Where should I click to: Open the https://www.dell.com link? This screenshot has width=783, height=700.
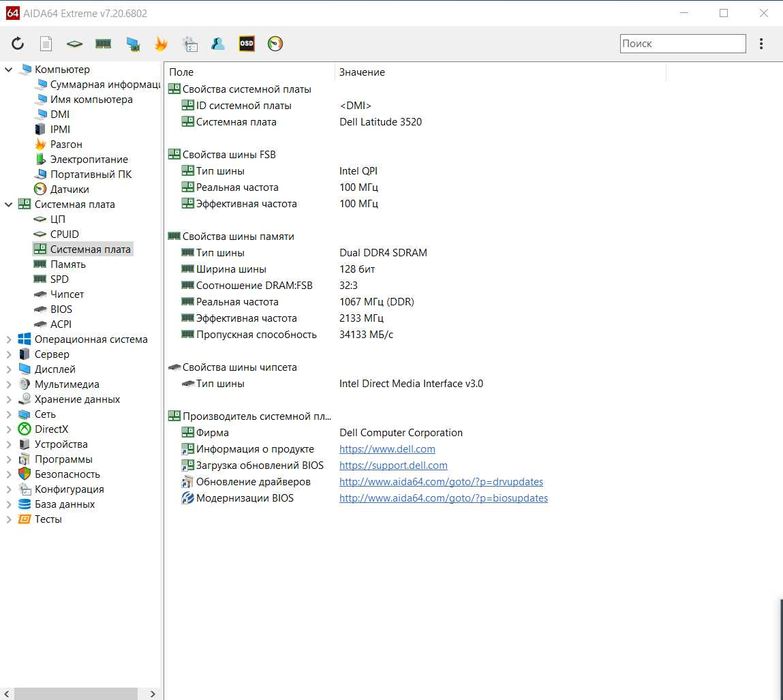coord(387,449)
